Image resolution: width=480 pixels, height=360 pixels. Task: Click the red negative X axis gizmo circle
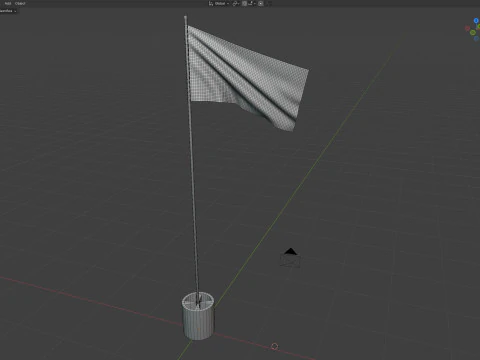[x=467, y=29]
